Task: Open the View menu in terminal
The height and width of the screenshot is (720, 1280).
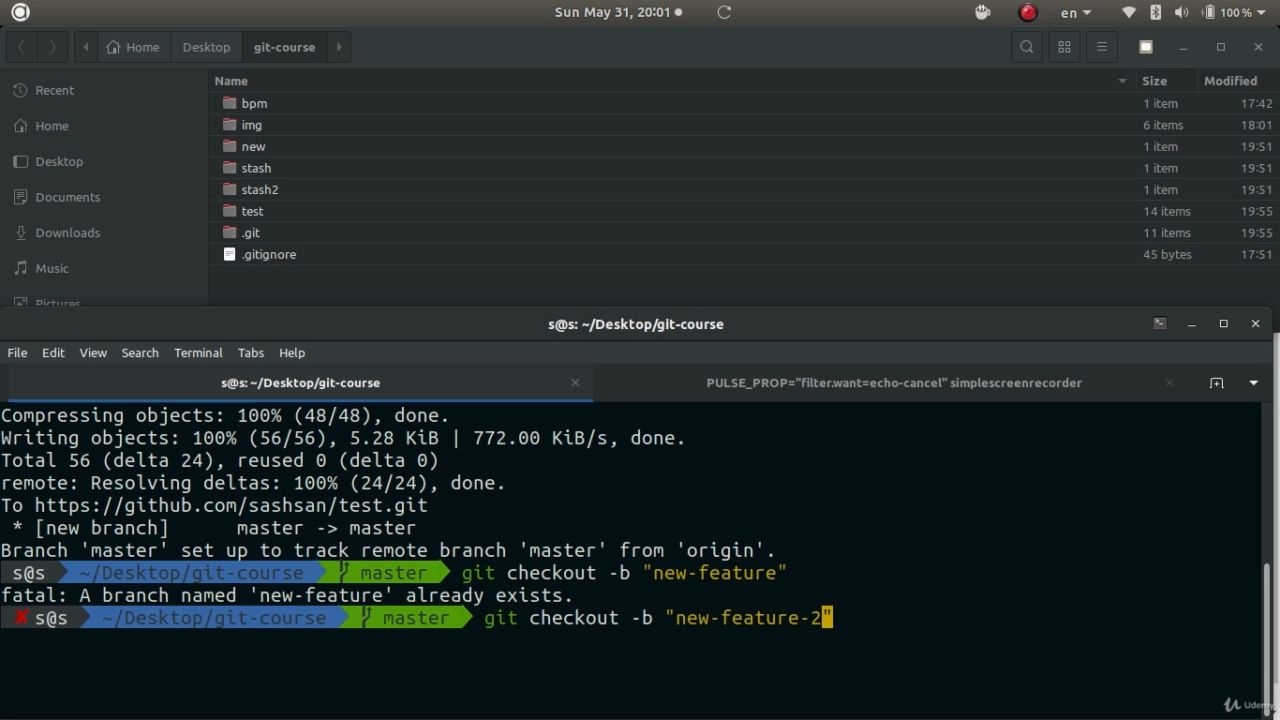Action: [x=93, y=353]
